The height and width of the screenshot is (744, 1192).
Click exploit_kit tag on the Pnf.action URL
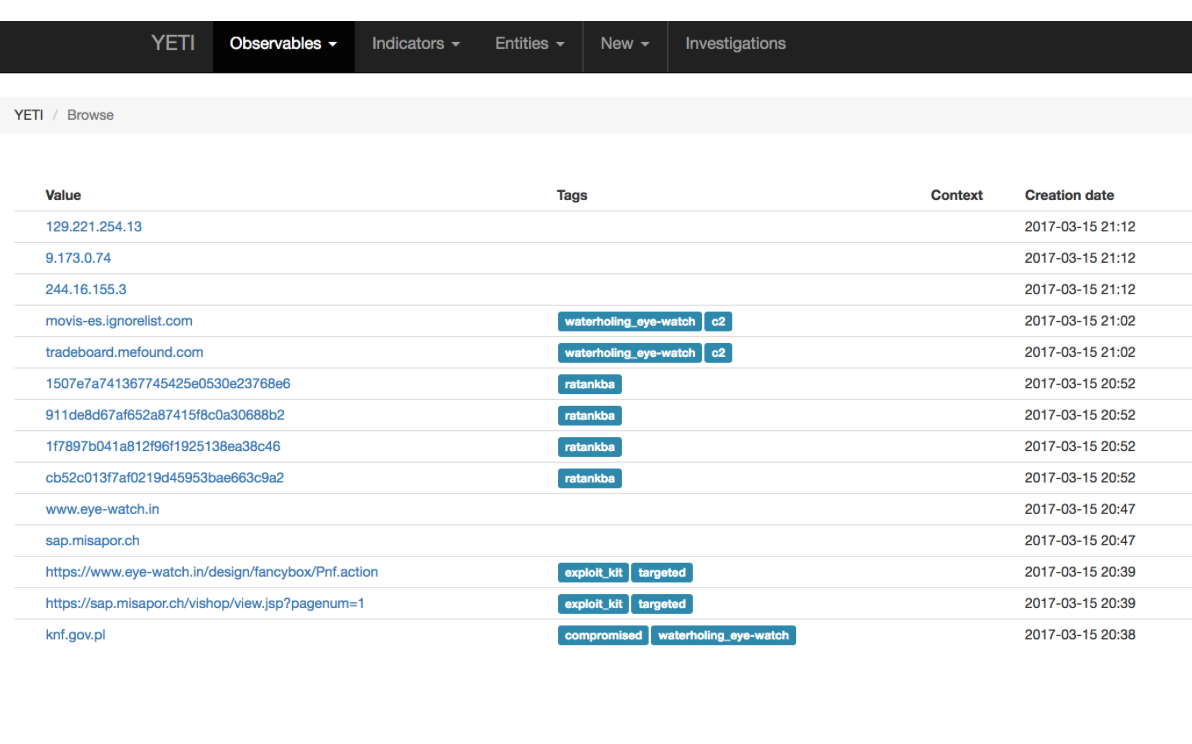tap(593, 573)
